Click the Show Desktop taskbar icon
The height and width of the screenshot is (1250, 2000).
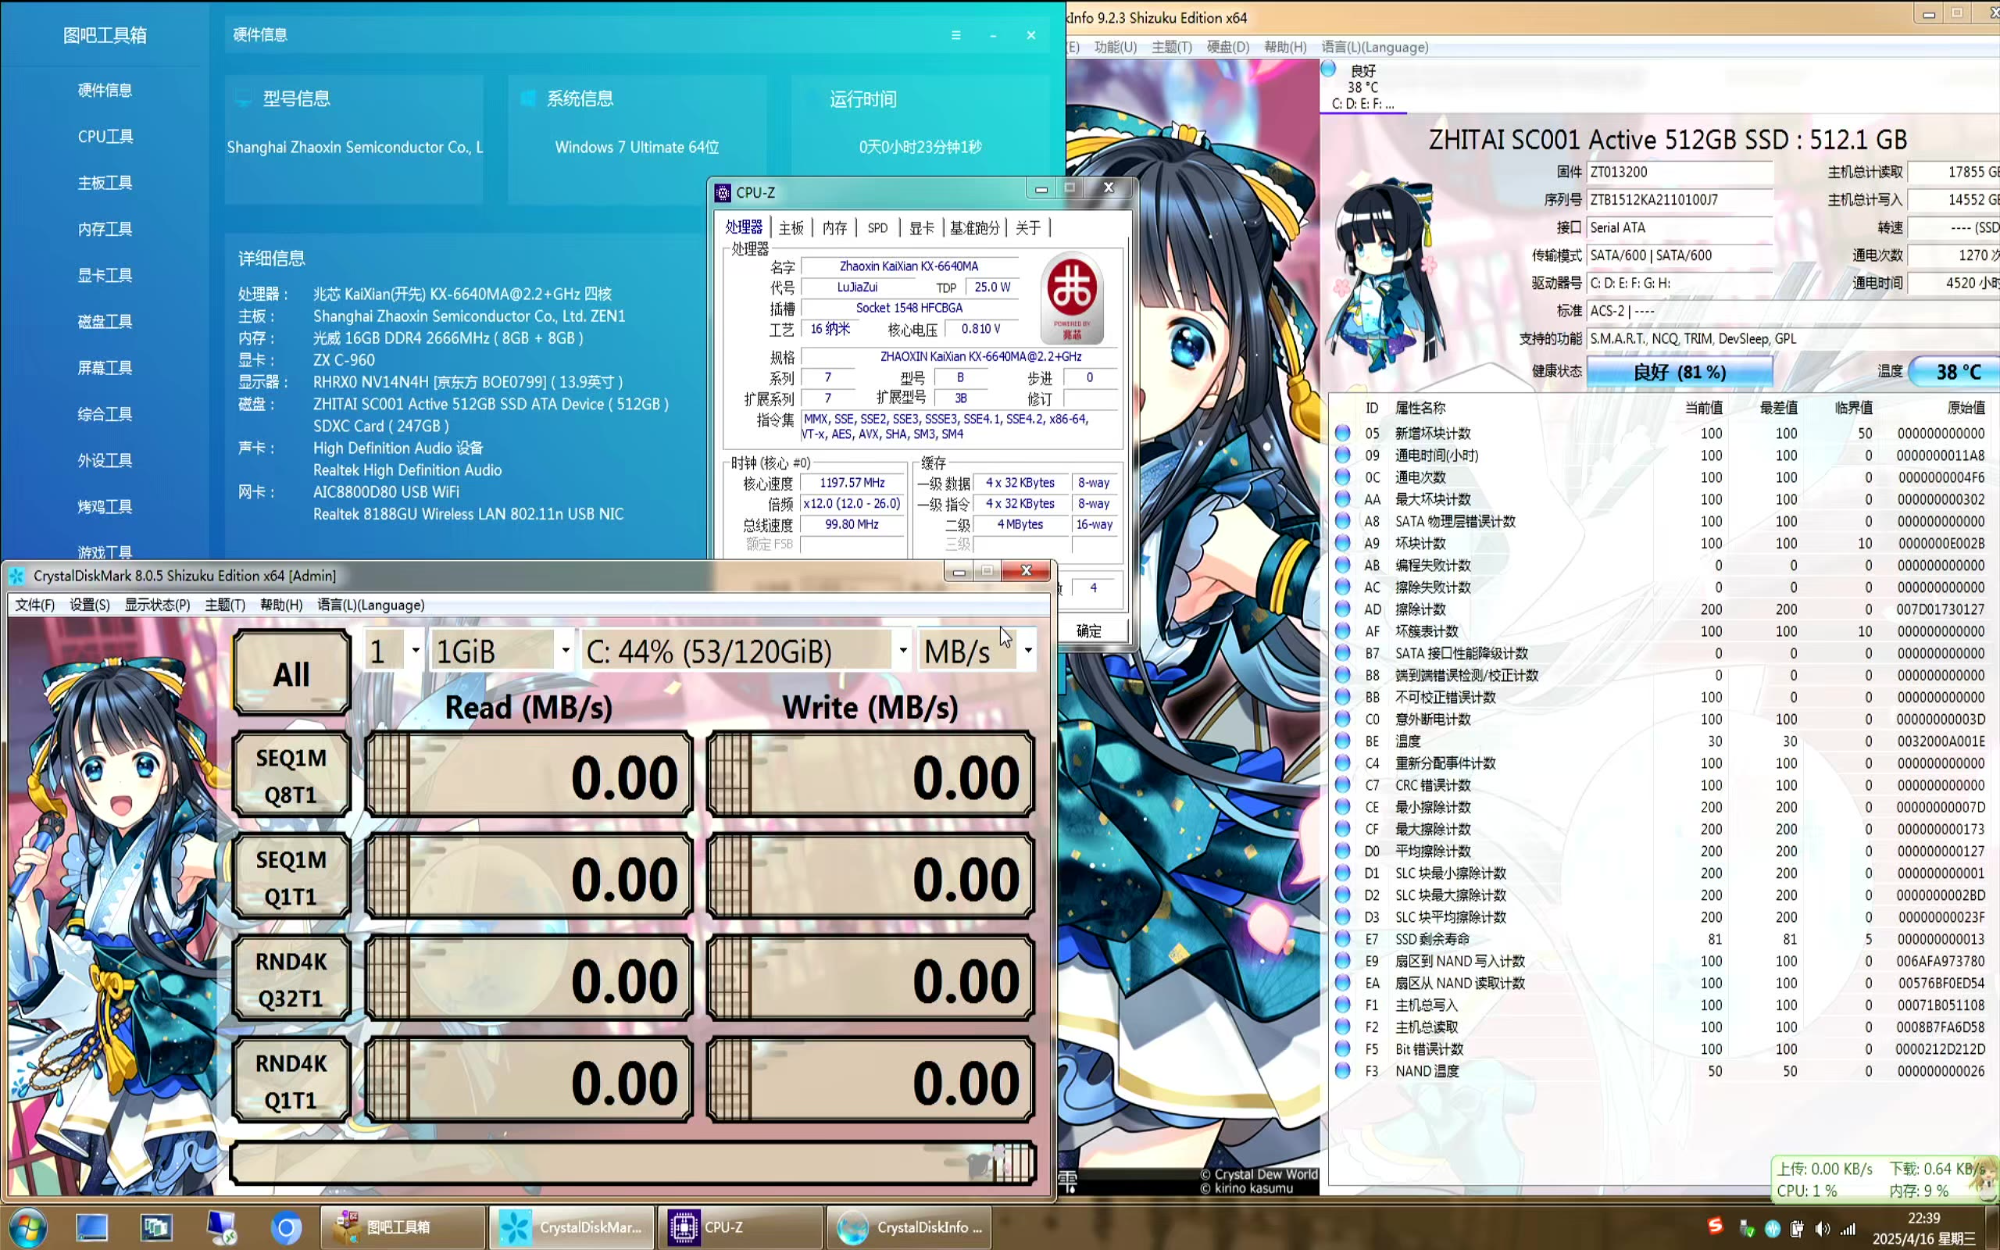coord(92,1227)
